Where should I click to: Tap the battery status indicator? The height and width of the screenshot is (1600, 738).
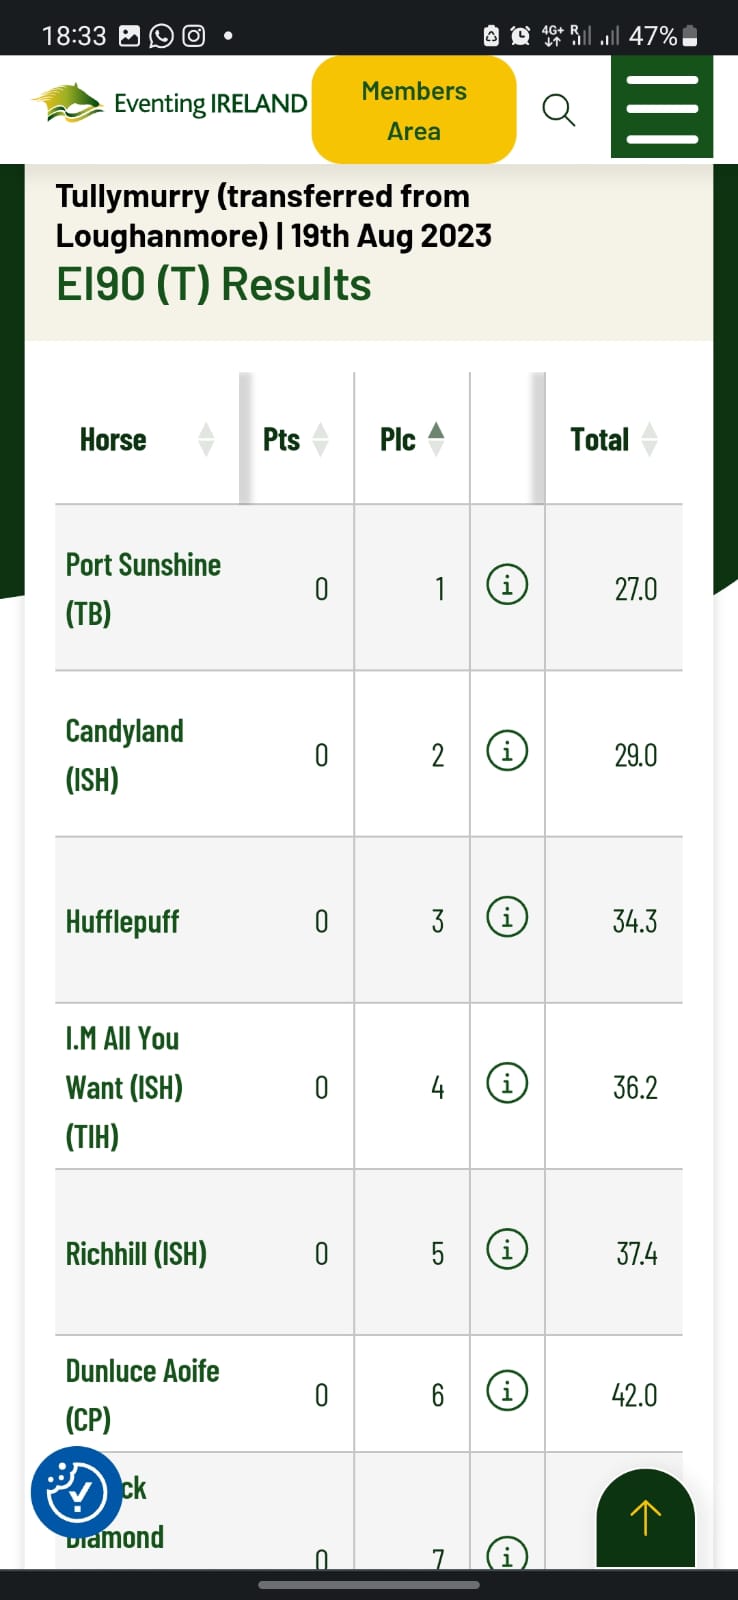coord(689,36)
